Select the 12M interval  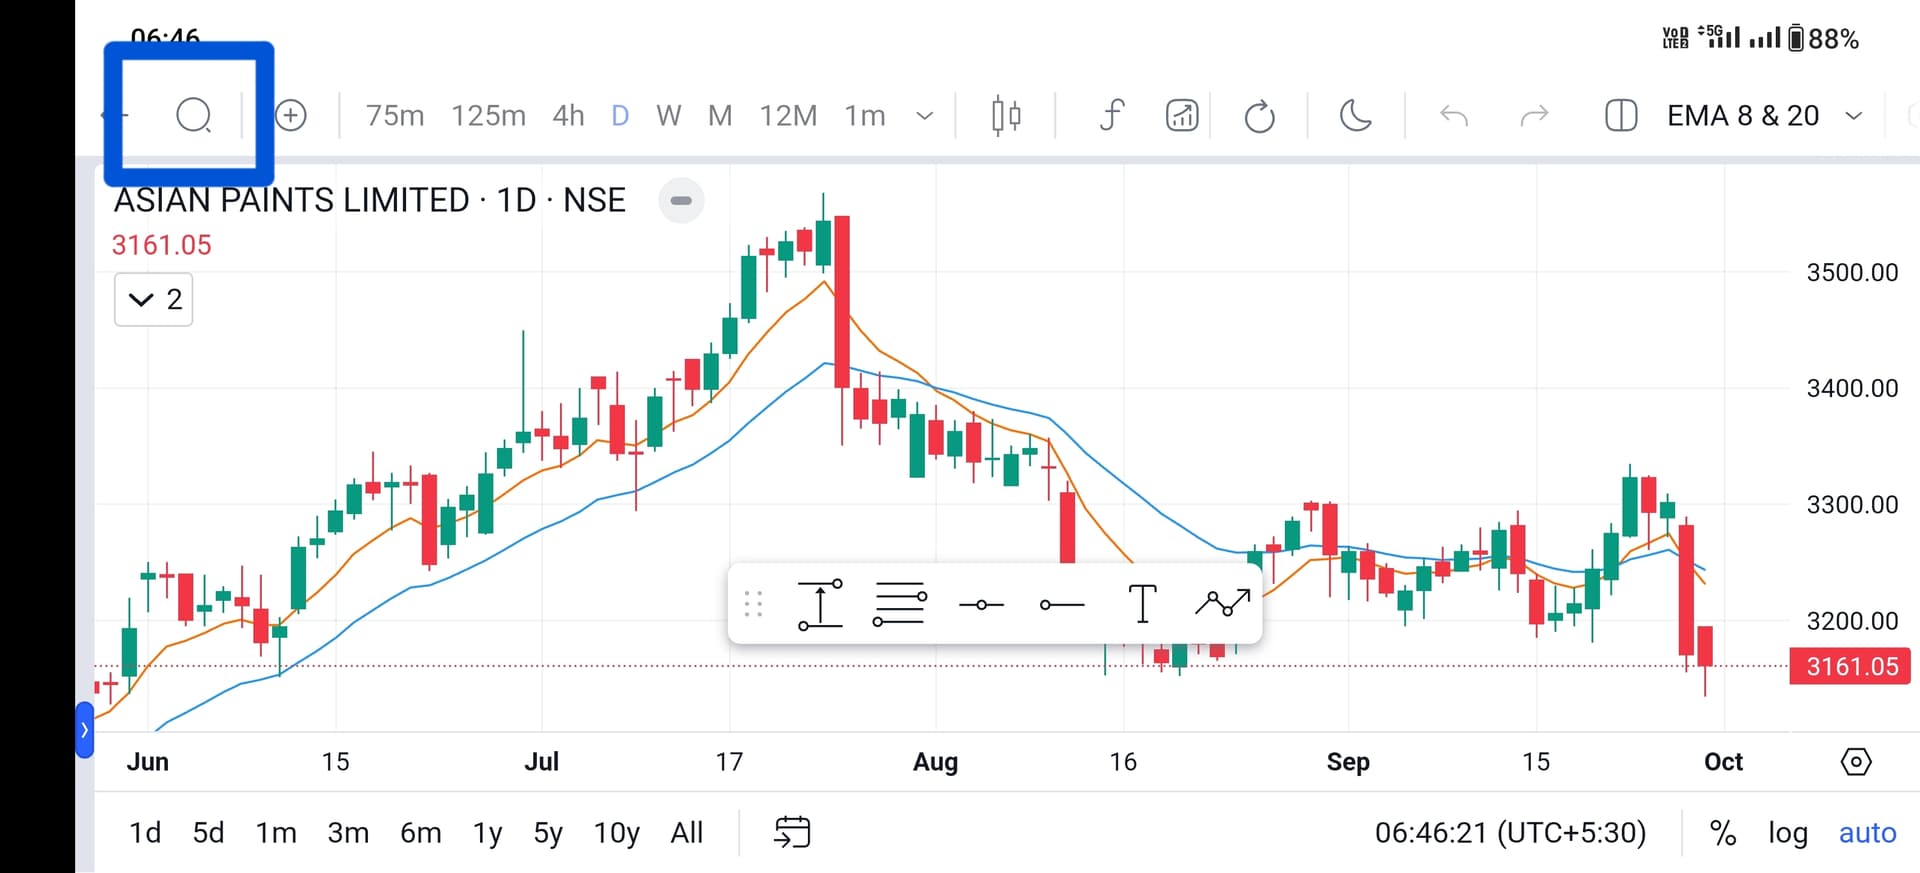pyautogui.click(x=788, y=116)
